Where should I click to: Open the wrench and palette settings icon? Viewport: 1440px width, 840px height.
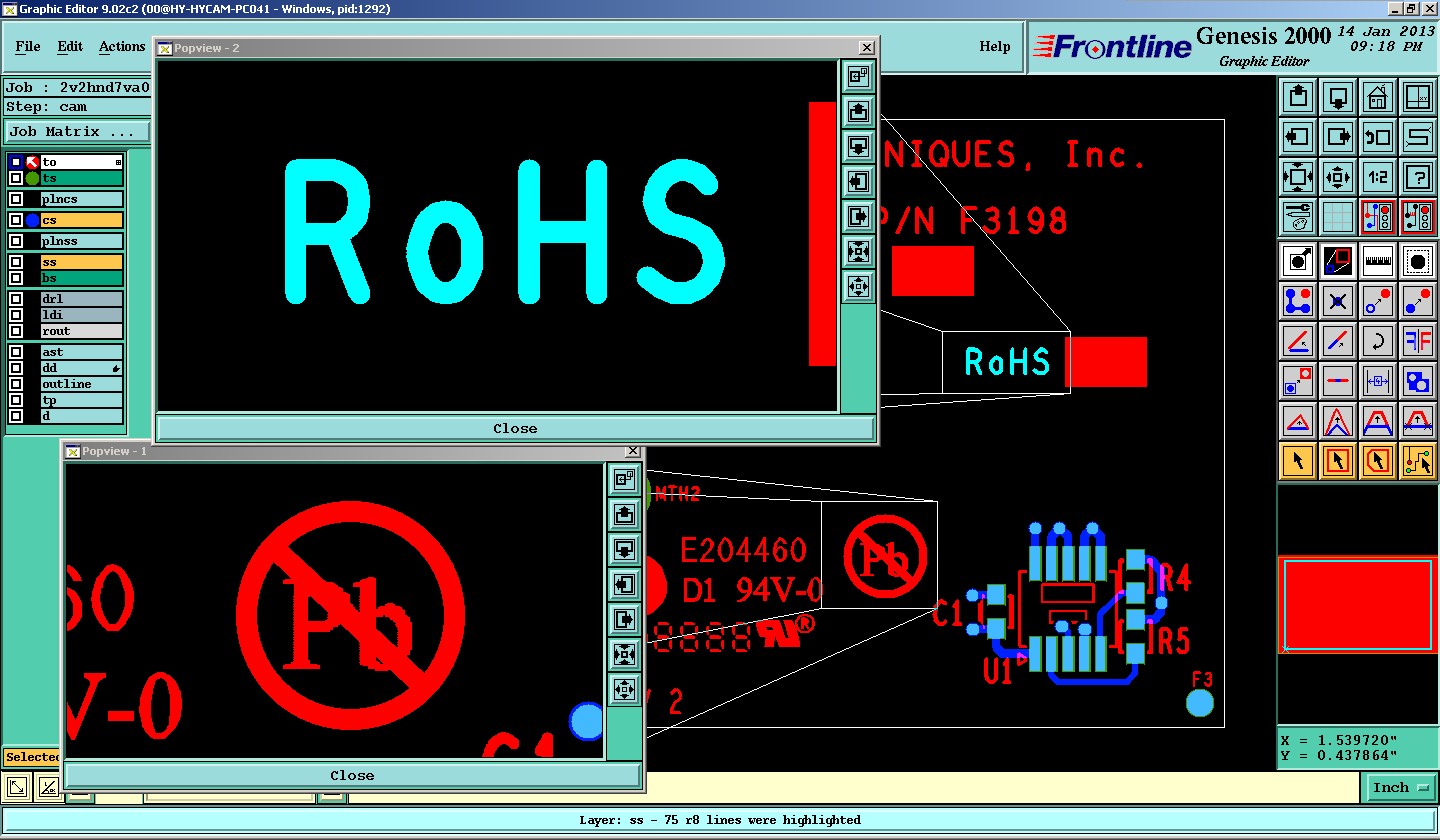1298,217
